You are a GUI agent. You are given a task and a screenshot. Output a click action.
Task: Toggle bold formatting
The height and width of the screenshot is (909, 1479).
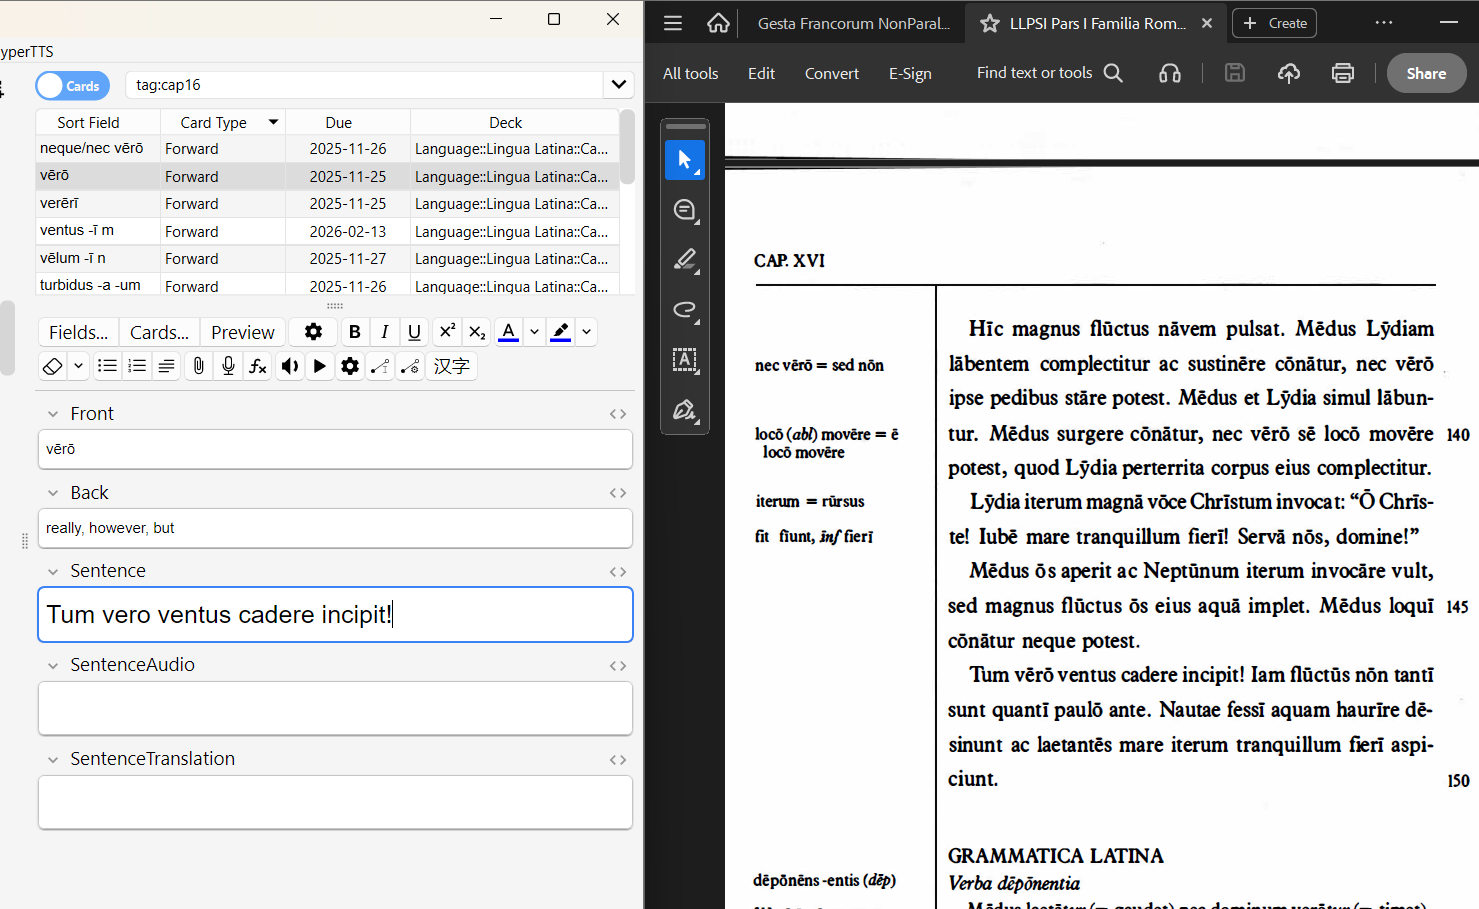(x=354, y=332)
